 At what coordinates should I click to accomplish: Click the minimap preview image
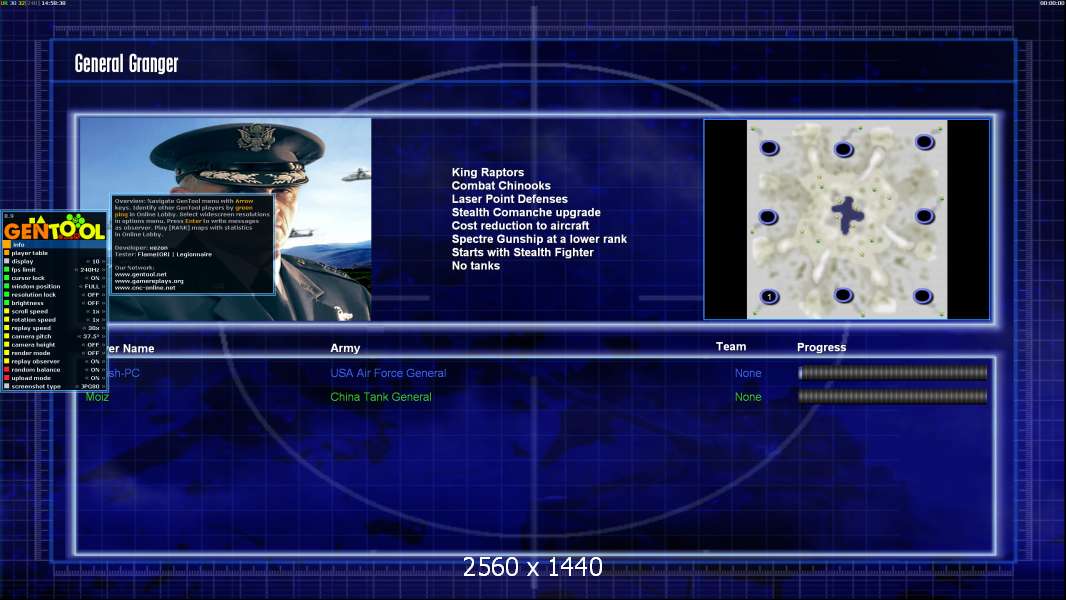(x=847, y=219)
